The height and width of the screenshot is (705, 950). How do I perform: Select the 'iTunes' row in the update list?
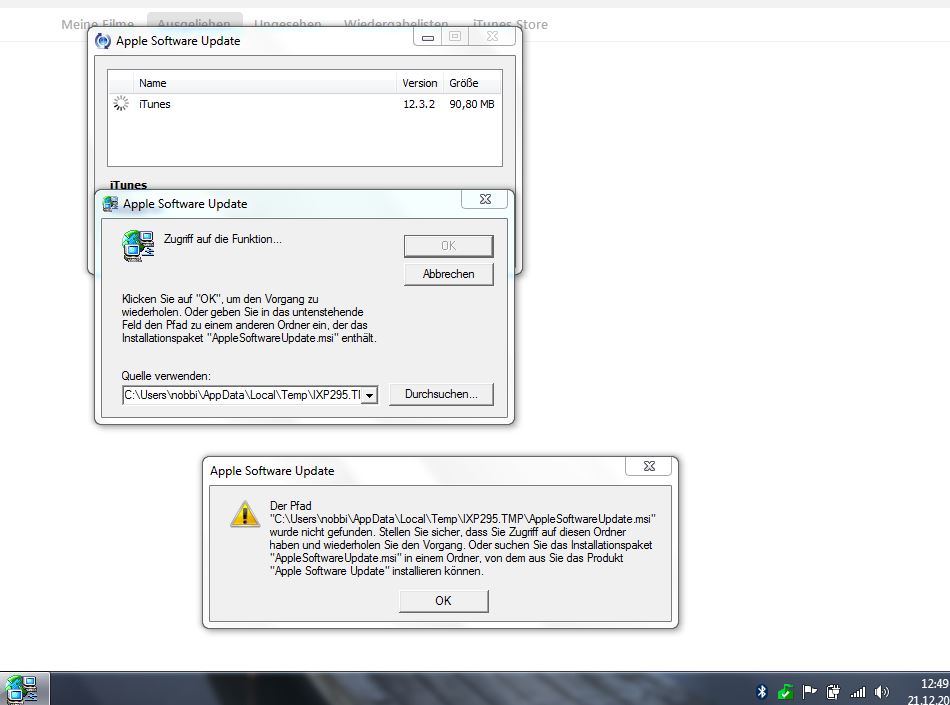pos(305,104)
